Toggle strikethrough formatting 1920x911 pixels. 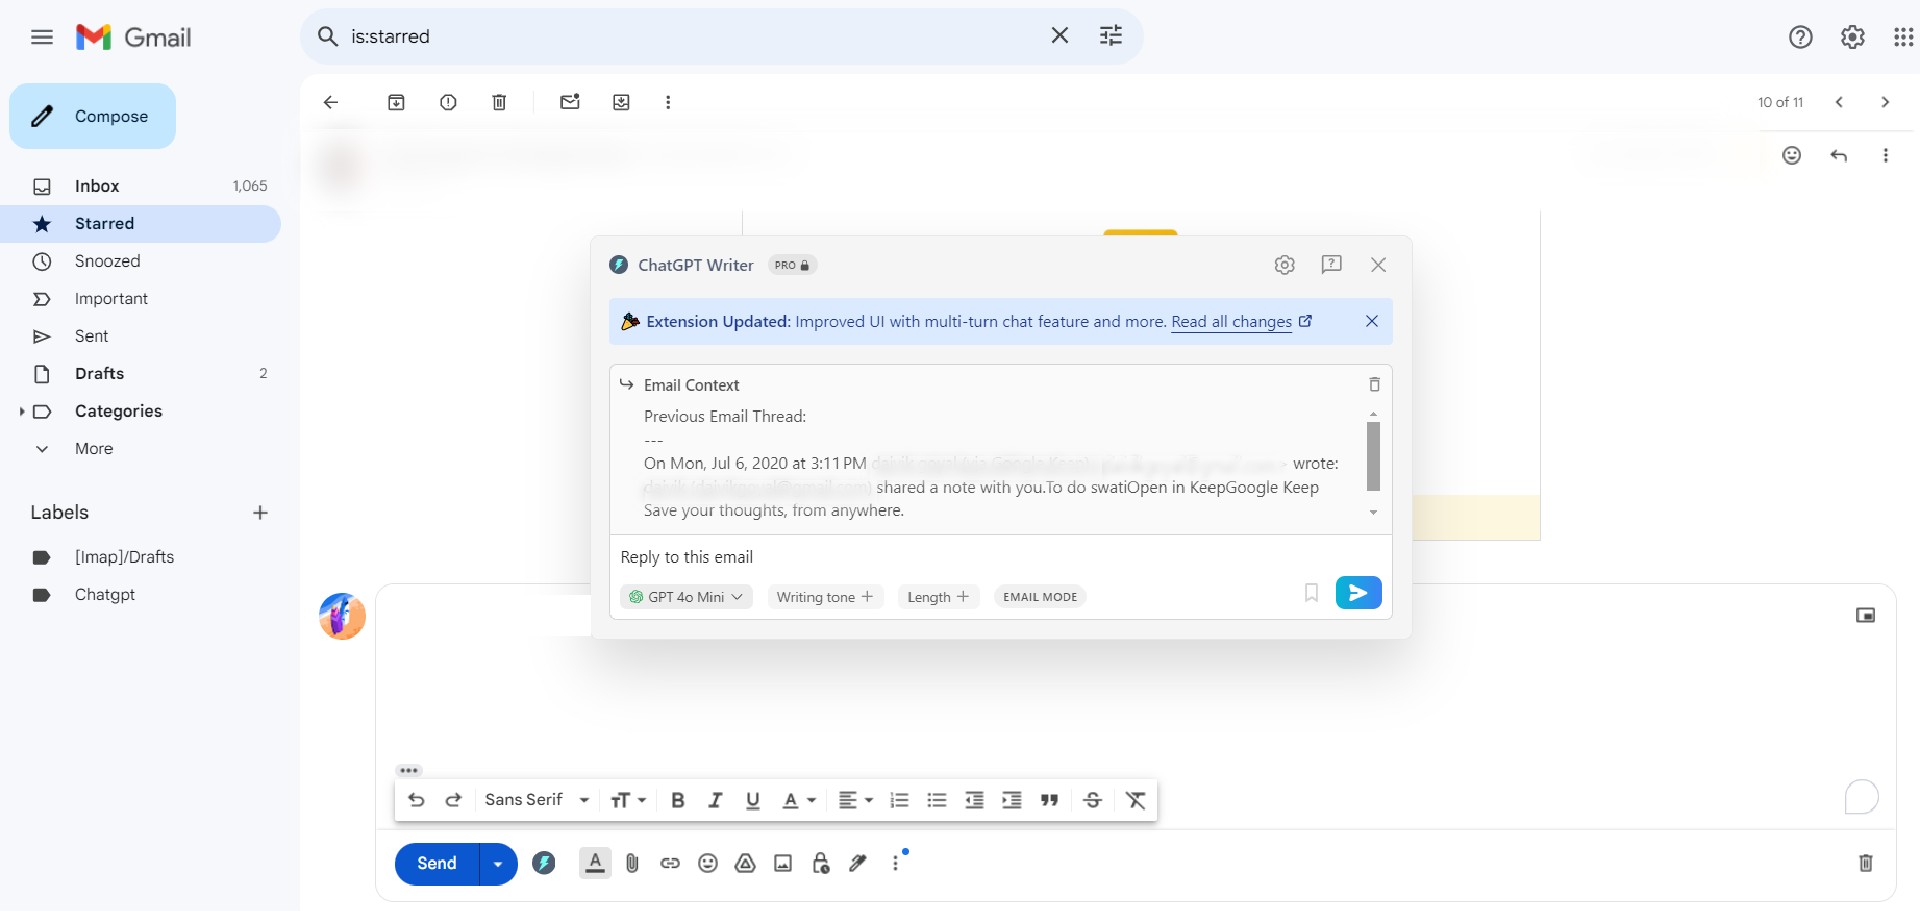pos(1092,800)
